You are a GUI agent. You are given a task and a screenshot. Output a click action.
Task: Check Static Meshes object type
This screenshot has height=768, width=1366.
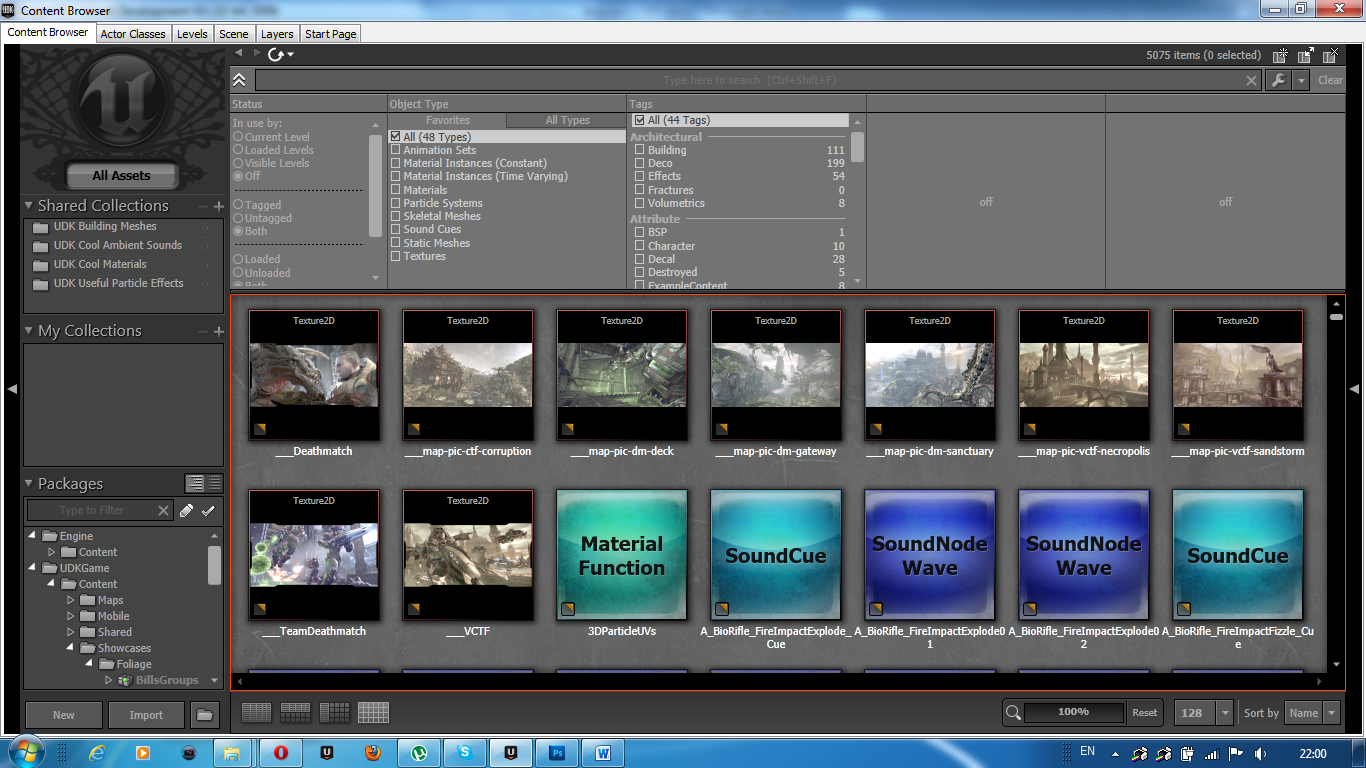click(396, 243)
